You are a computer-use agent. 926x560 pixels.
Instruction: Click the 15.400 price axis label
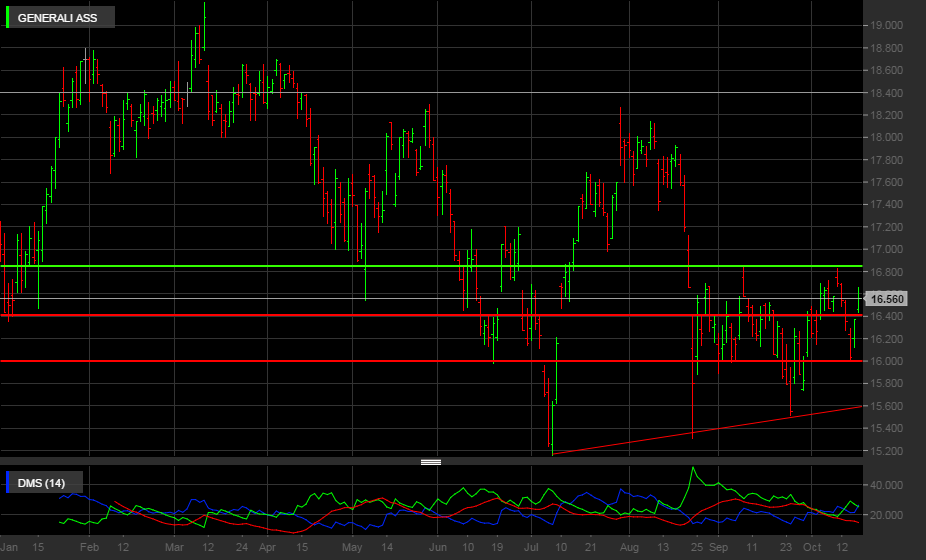pyautogui.click(x=886, y=428)
